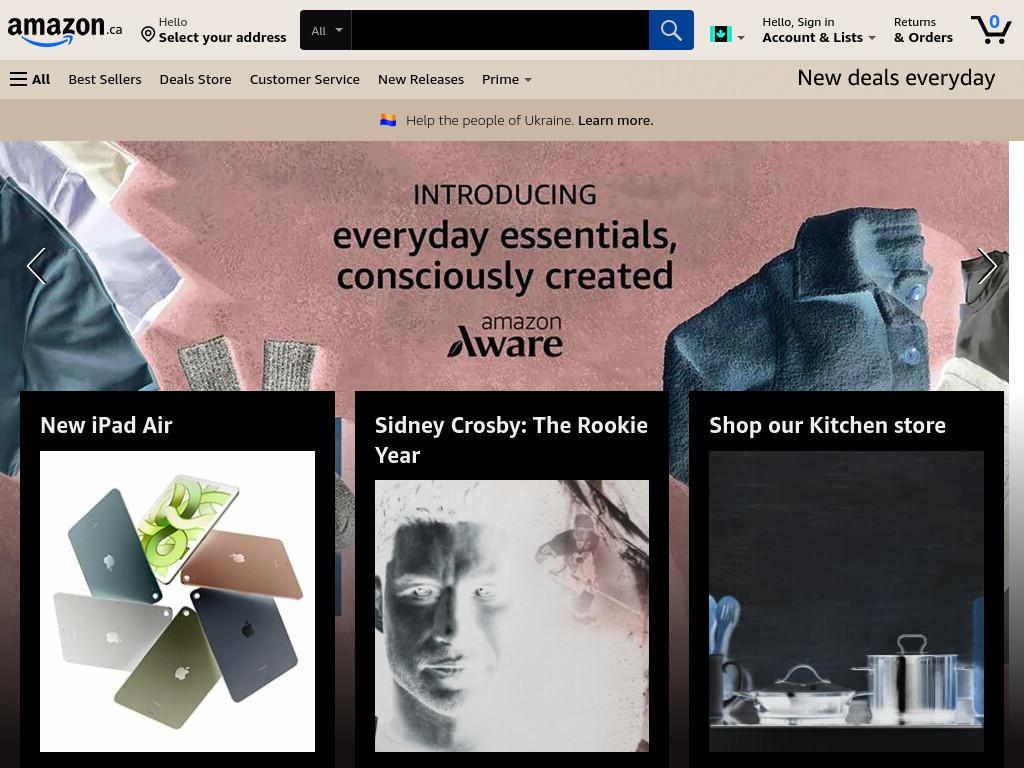The image size is (1024, 768).
Task: Open the New iPad Air image
Action: click(178, 601)
